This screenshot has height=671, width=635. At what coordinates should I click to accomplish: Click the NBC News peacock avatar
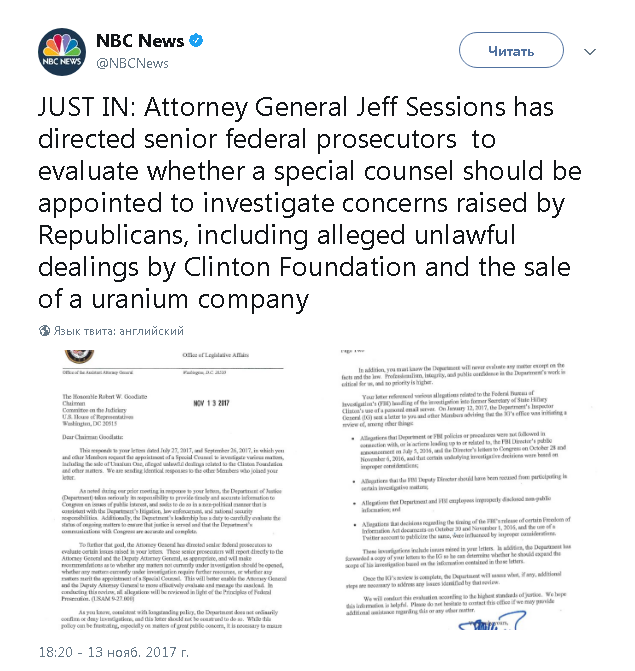pos(63,52)
